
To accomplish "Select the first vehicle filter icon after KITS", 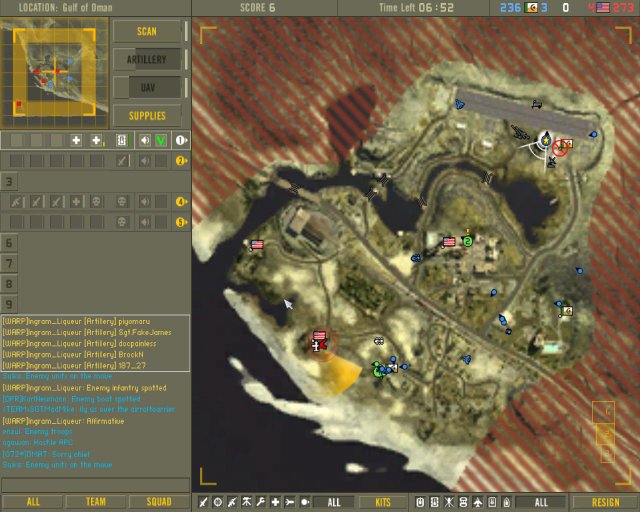I will [420, 502].
